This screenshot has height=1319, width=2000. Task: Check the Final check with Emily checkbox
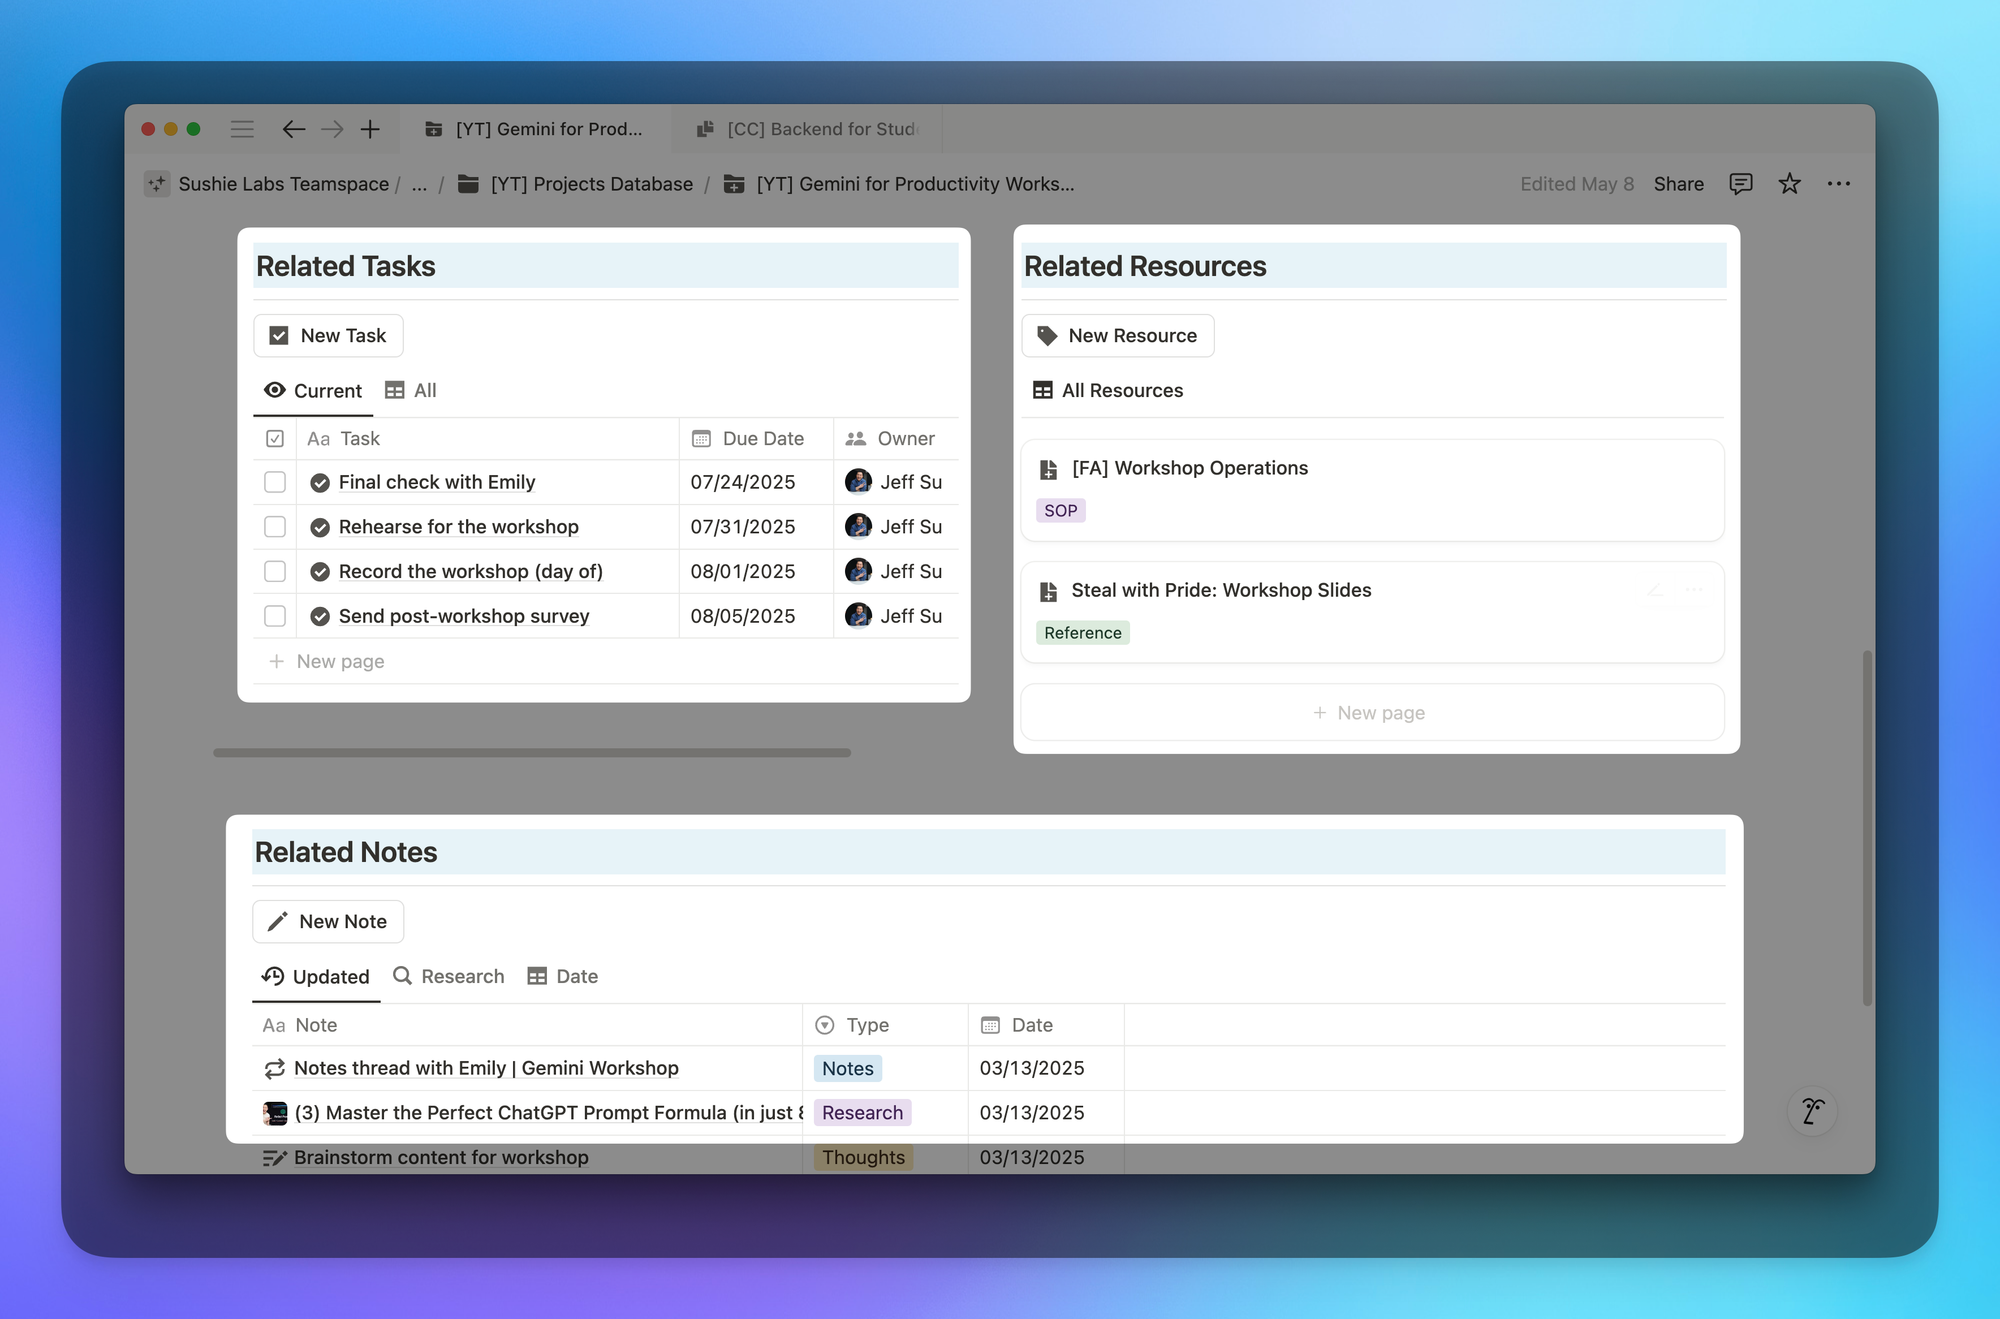coord(275,482)
